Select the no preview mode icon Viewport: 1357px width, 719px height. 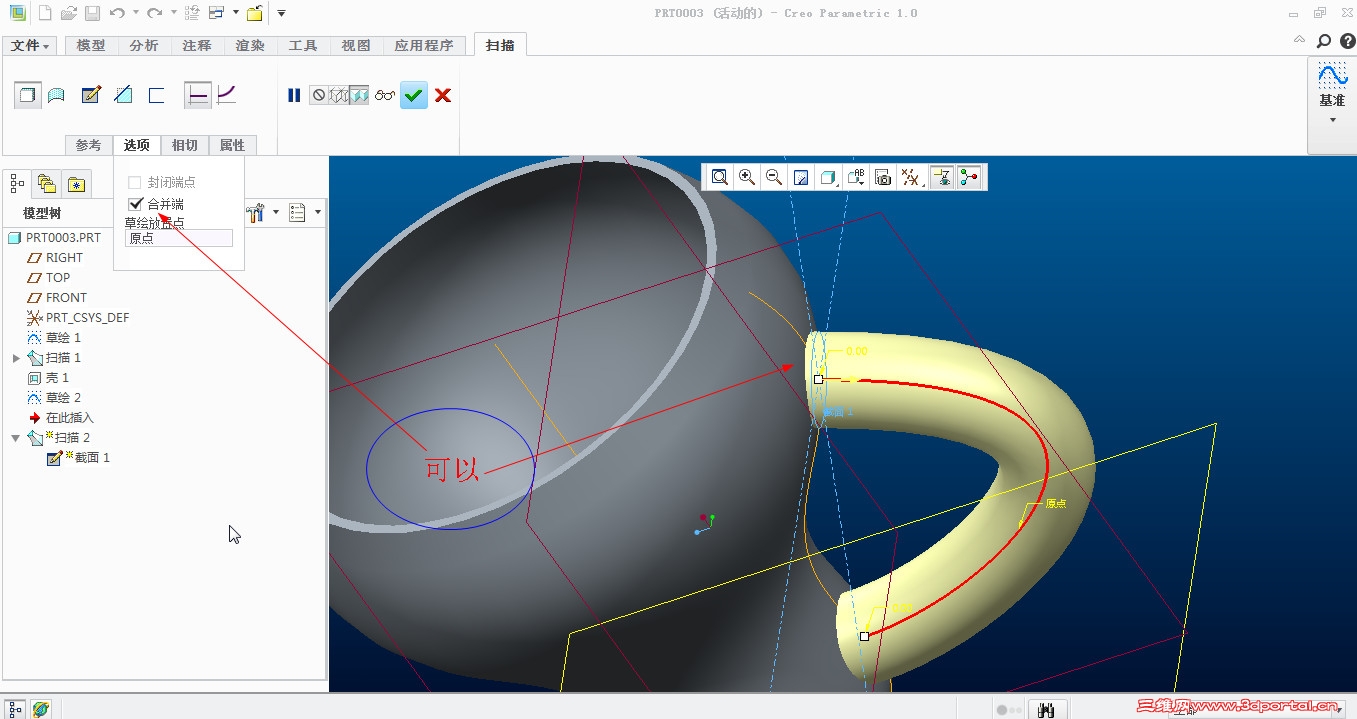[x=319, y=95]
